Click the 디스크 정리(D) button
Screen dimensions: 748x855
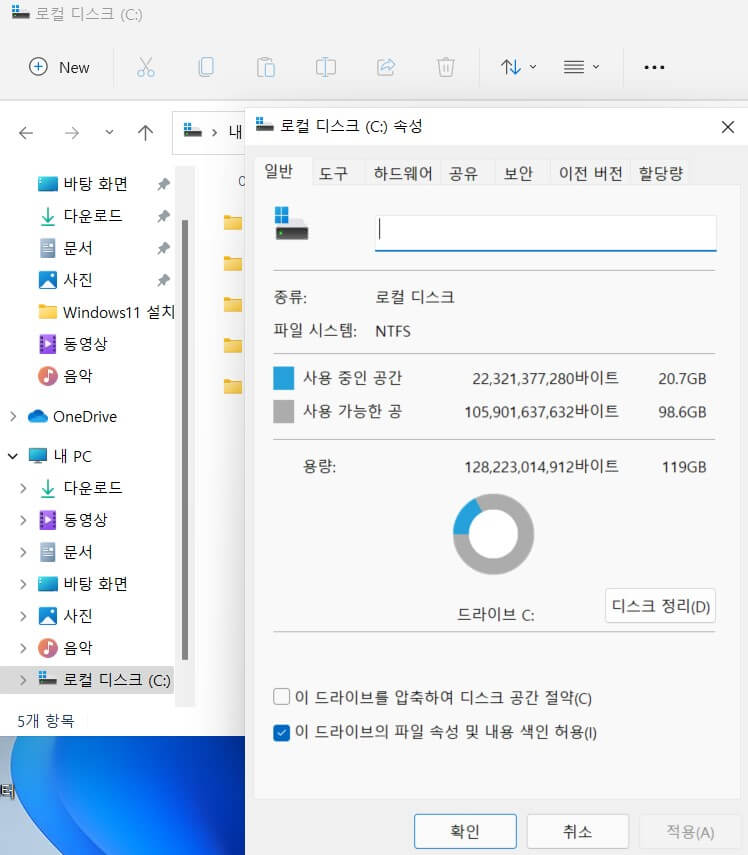660,606
